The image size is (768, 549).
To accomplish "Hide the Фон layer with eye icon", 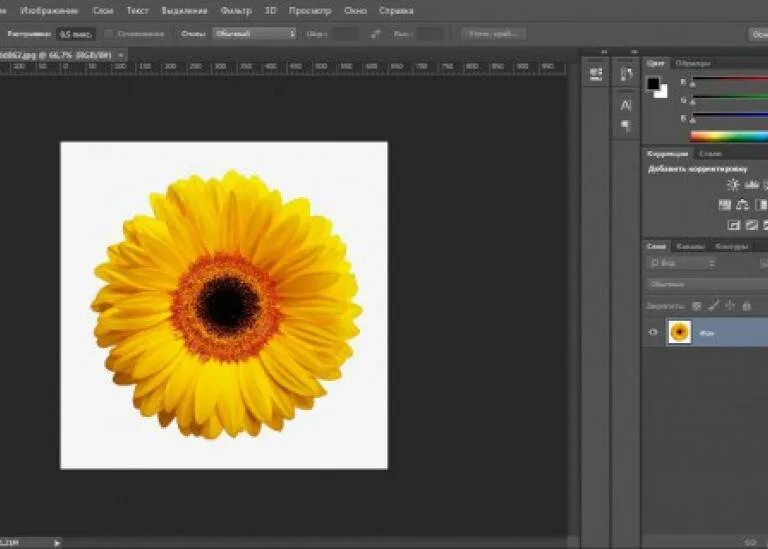I will (x=653, y=332).
